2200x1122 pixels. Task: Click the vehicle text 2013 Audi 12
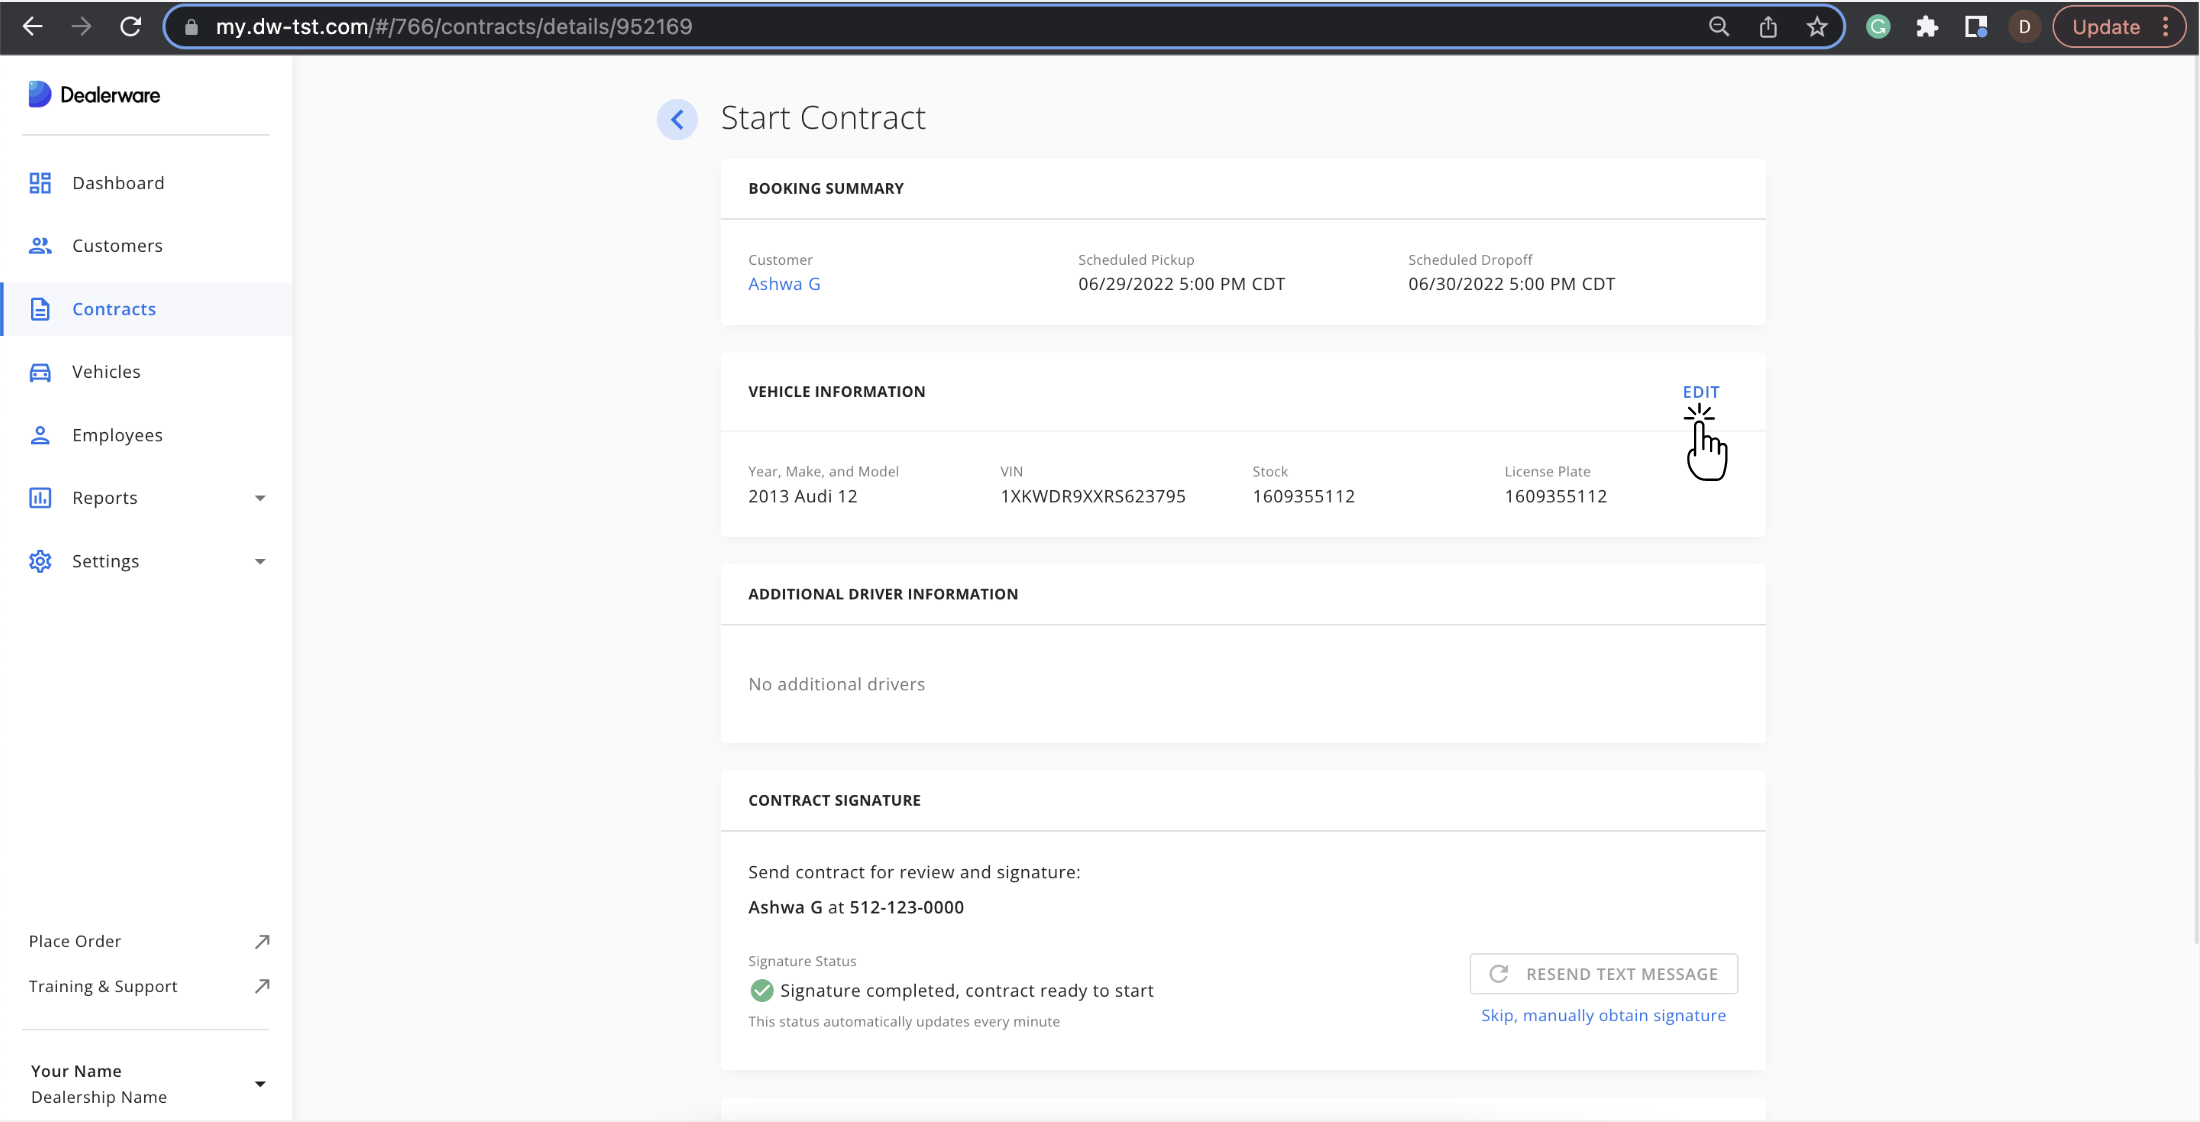[803, 496]
